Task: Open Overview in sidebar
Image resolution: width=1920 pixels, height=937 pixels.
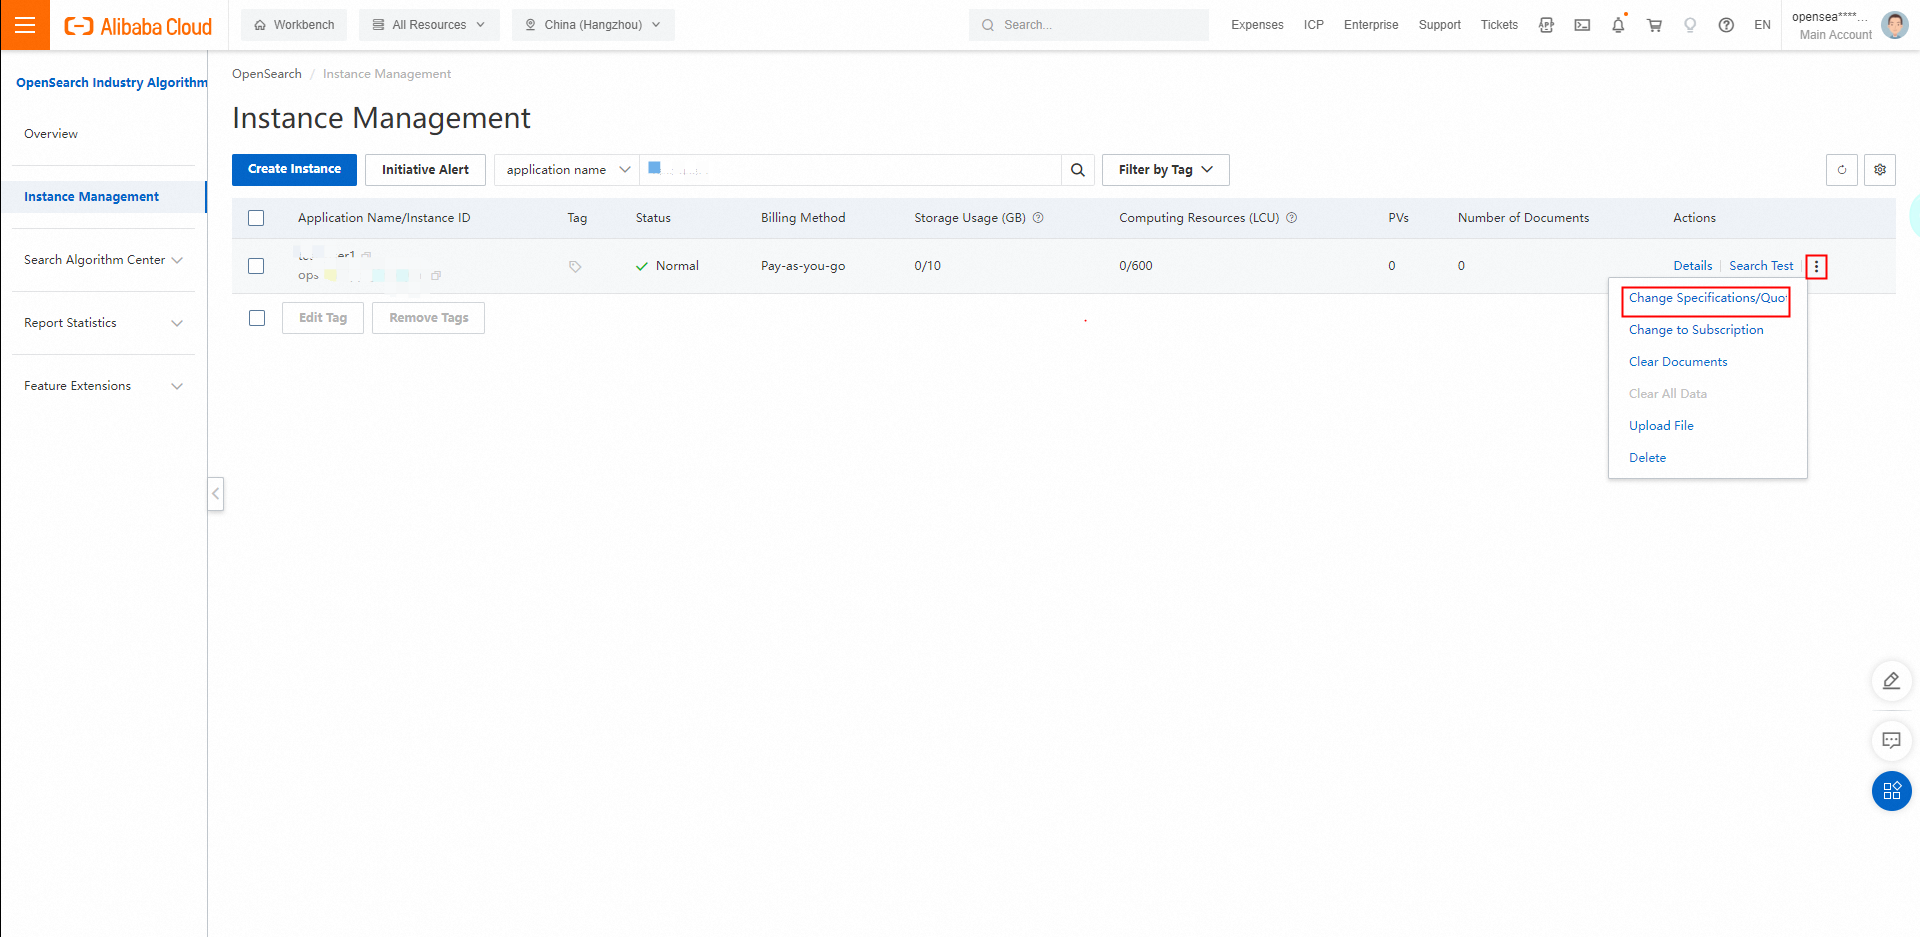Action: coord(51,134)
